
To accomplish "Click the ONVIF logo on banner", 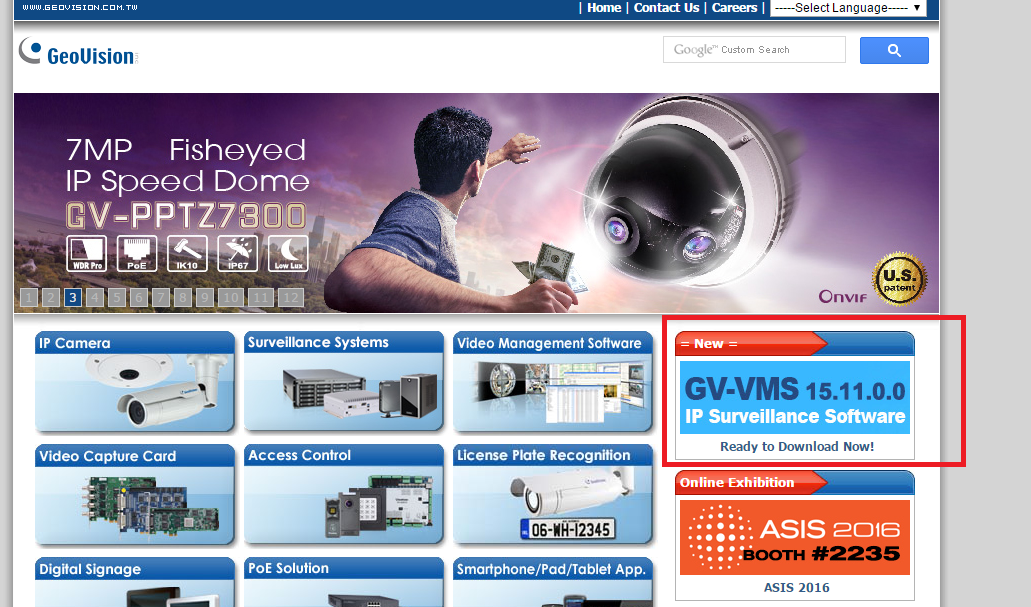I will pos(842,297).
